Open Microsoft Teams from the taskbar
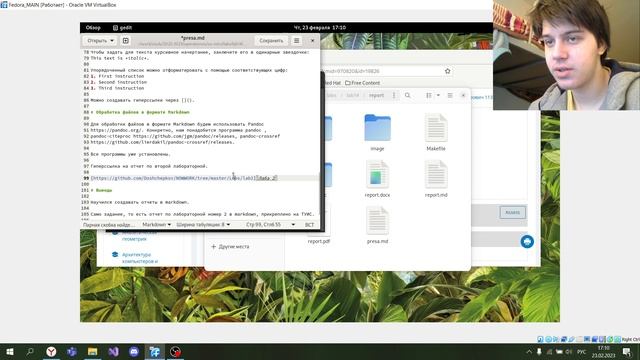This screenshot has height=360, width=640. [72, 351]
